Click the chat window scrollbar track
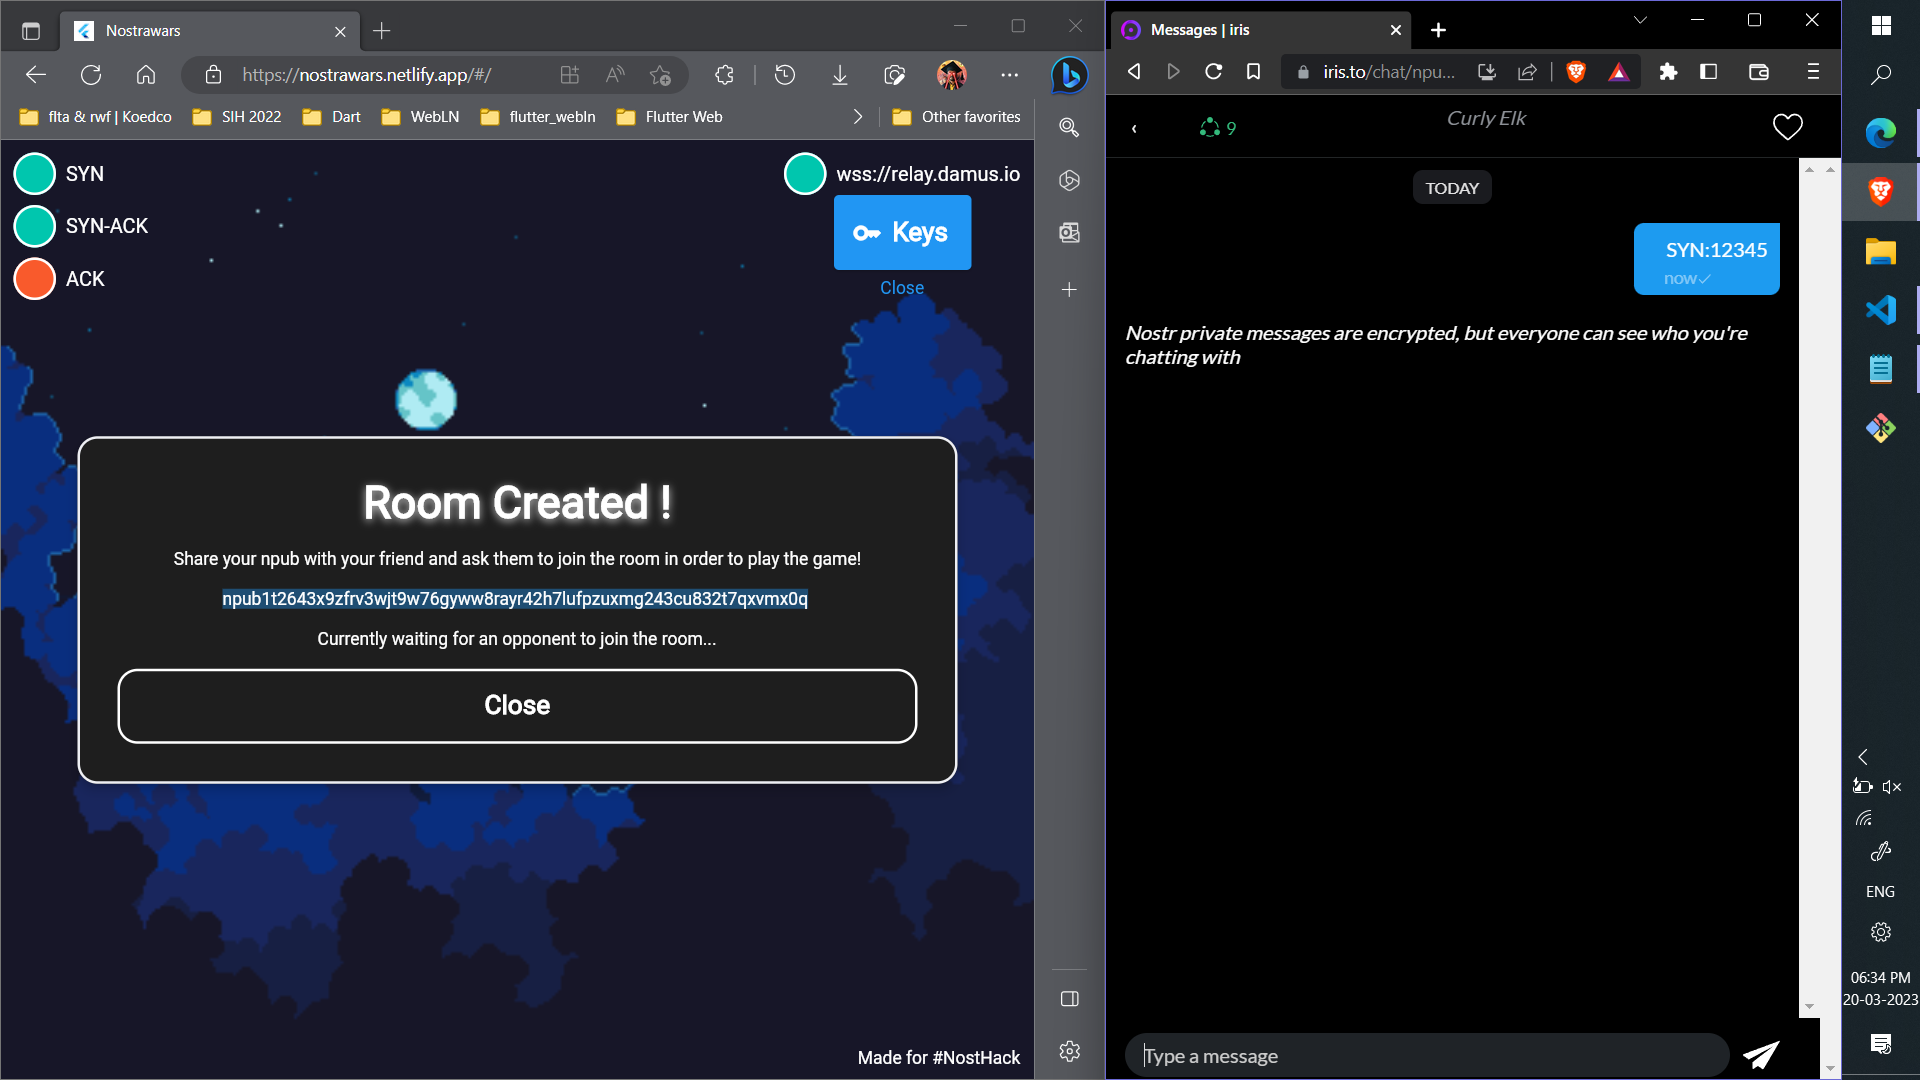1920x1080 pixels. pos(1809,600)
